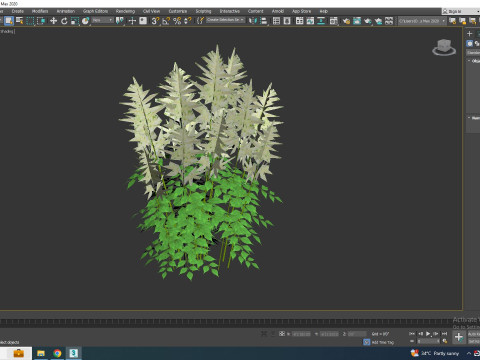
Task: Toggle the Layer Explorer icon
Action: pyautogui.click(x=287, y=21)
